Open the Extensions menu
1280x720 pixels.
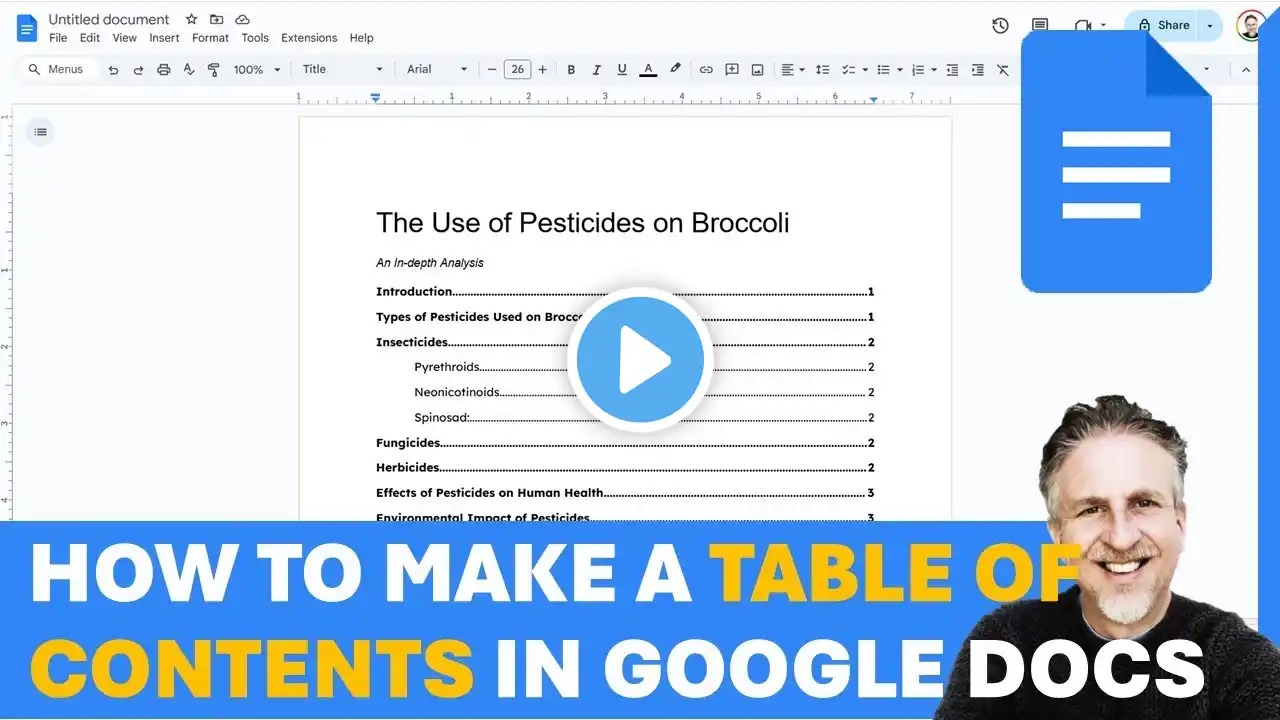309,38
